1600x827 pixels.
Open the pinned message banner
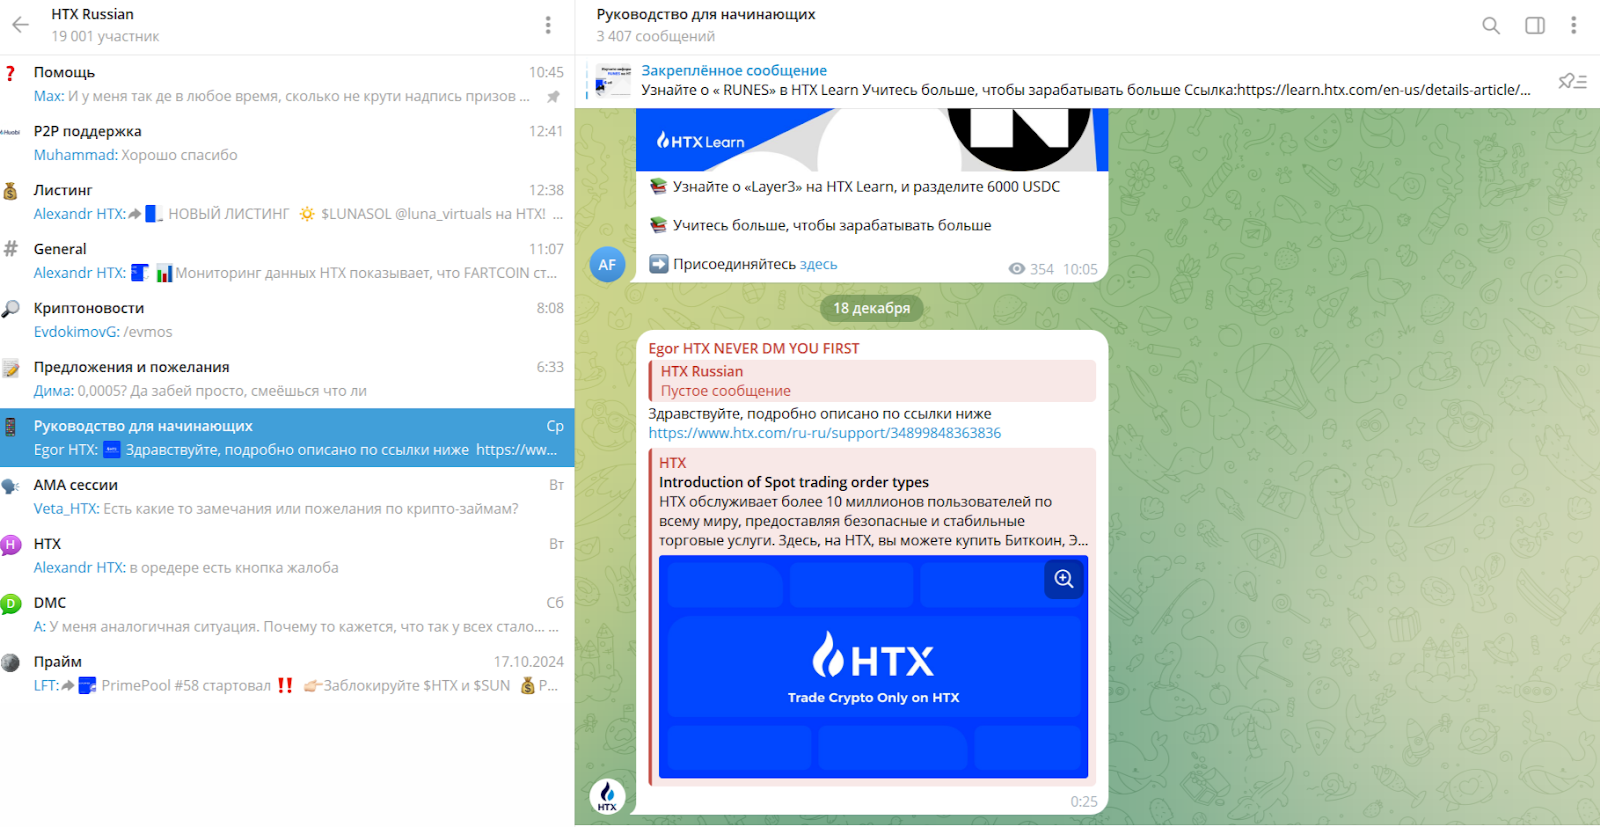(x=1087, y=81)
